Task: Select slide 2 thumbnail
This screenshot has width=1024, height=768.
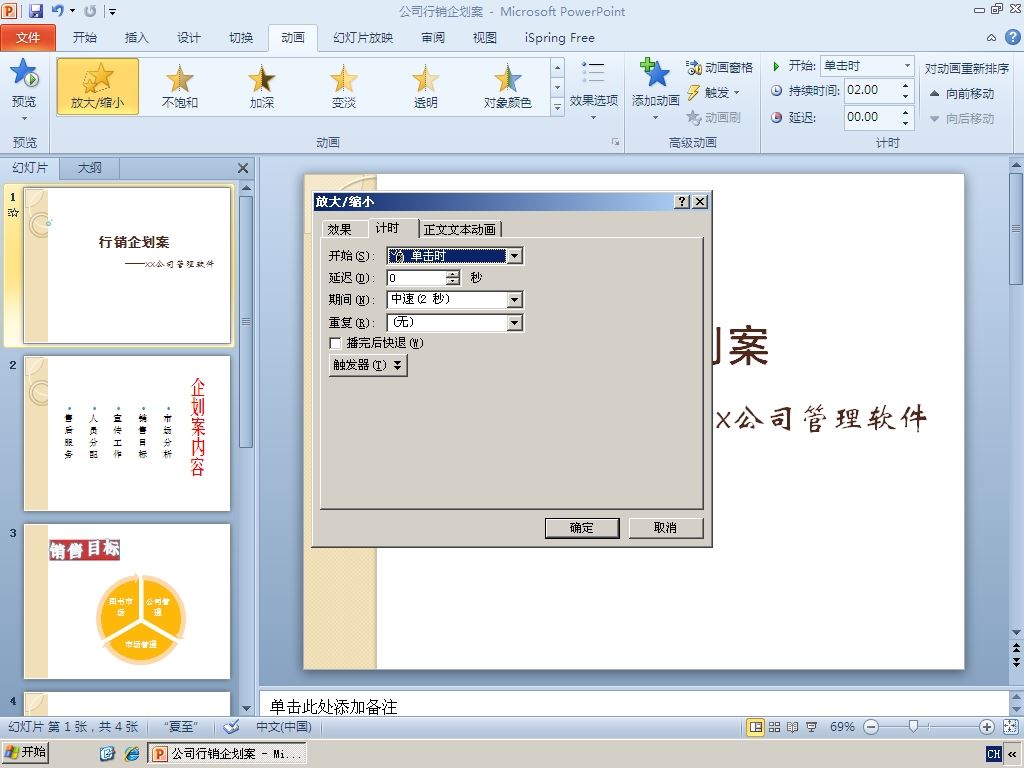Action: pos(127,433)
